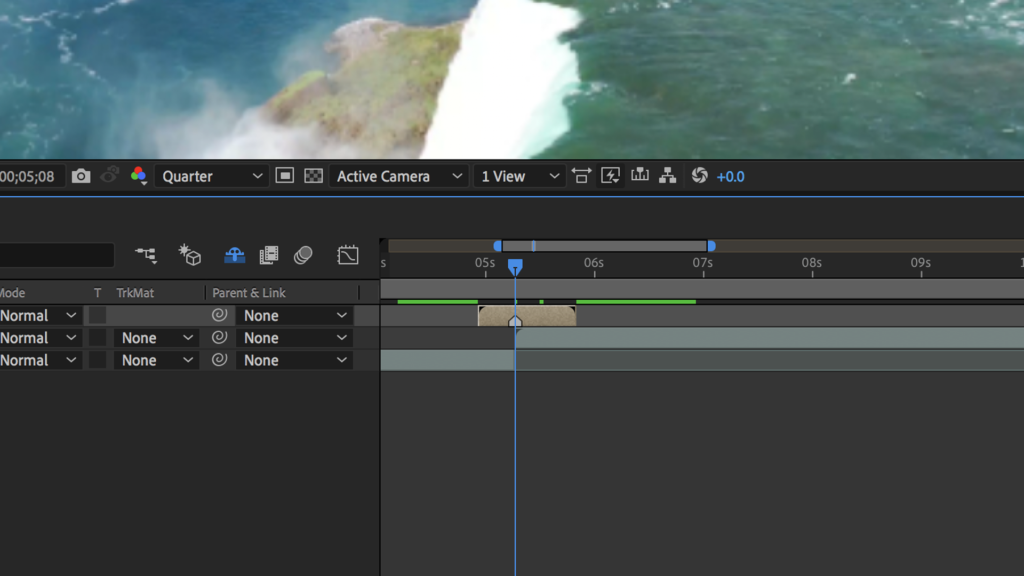
Task: Click the Parent & Link column header
Action: coord(249,293)
